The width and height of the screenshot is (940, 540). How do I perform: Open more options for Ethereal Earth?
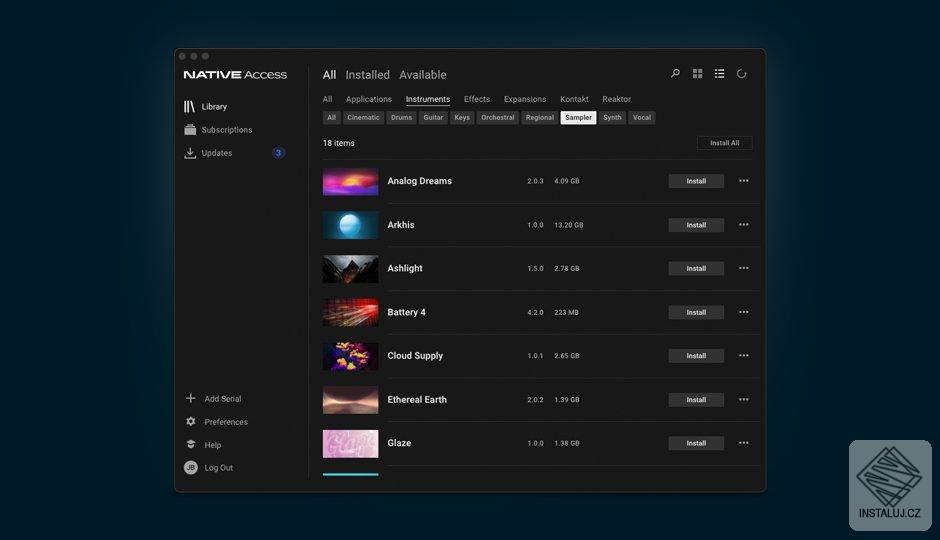[743, 399]
